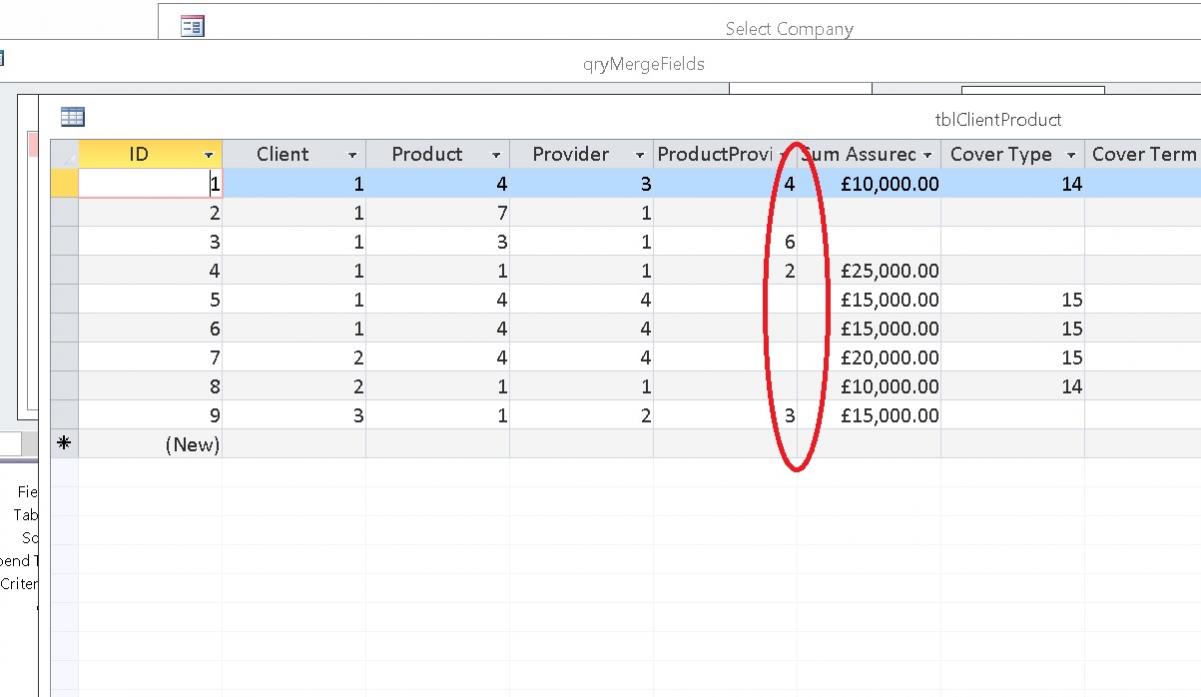Click the (New) cell in ID column
The width and height of the screenshot is (1201, 697).
(150, 444)
